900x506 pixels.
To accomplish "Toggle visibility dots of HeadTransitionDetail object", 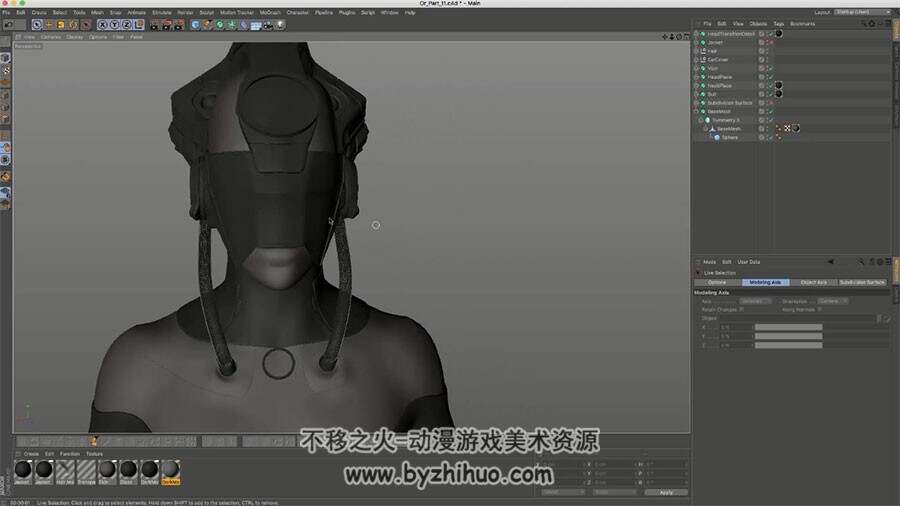I will 767,33.
